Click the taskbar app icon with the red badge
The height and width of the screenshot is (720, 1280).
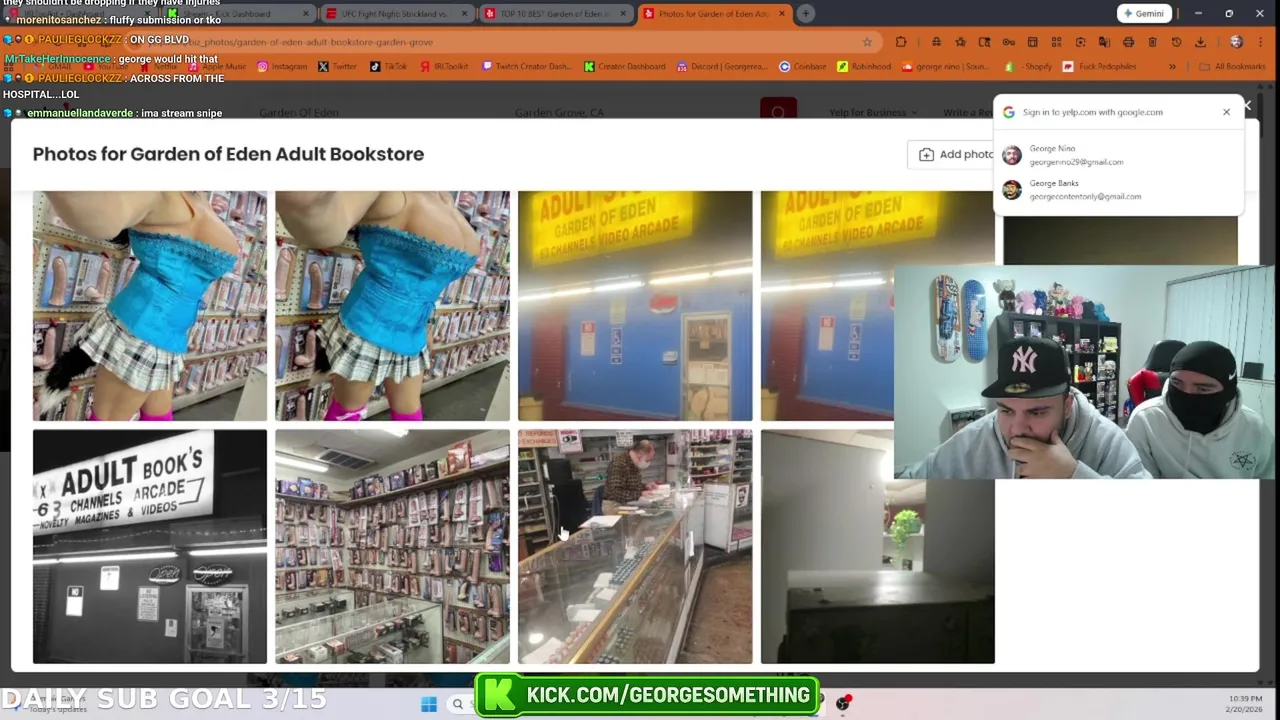[843, 704]
